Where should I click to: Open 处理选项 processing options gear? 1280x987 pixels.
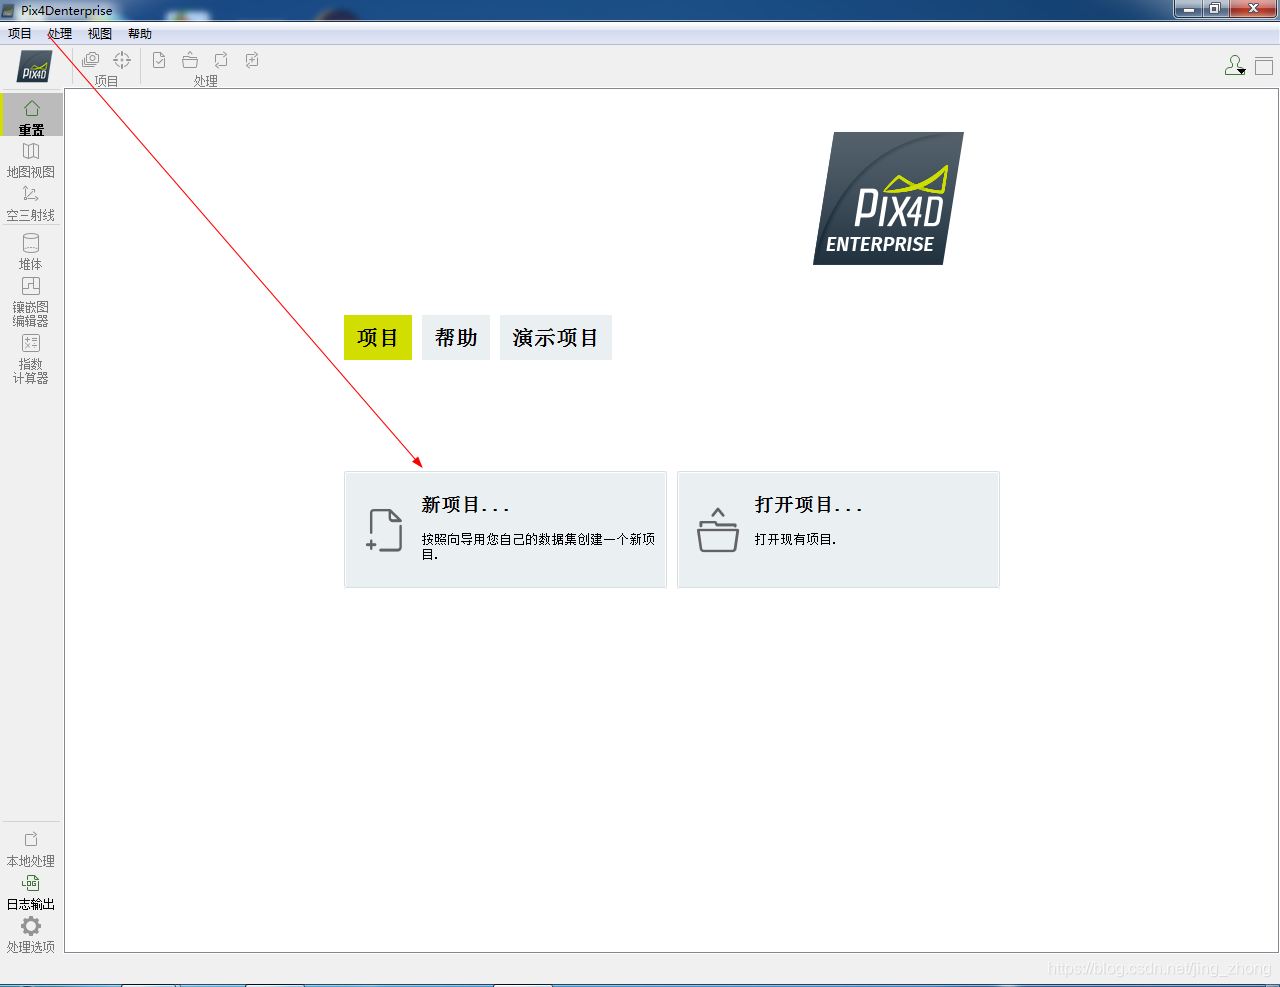31,934
